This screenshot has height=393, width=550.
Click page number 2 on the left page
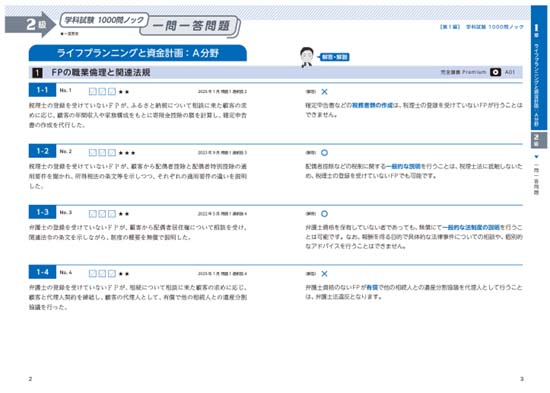click(30, 379)
